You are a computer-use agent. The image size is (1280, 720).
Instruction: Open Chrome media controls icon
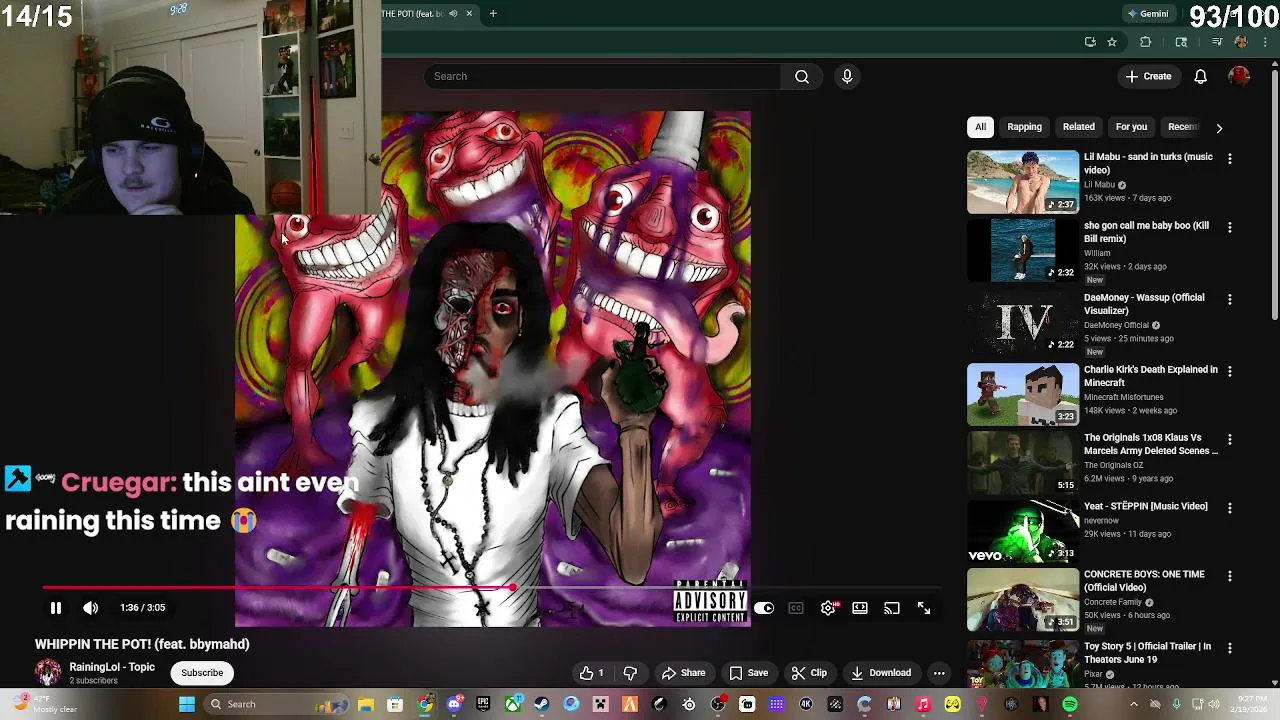[x=1217, y=42]
